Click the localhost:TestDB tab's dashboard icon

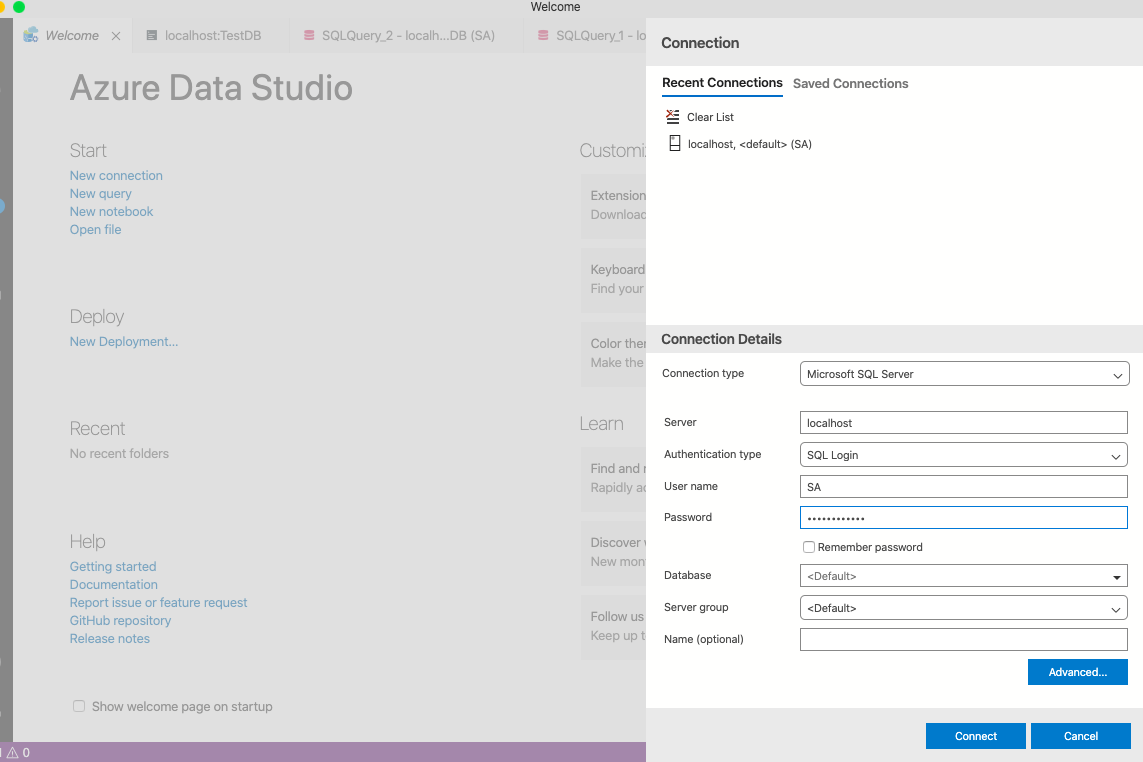click(x=152, y=36)
